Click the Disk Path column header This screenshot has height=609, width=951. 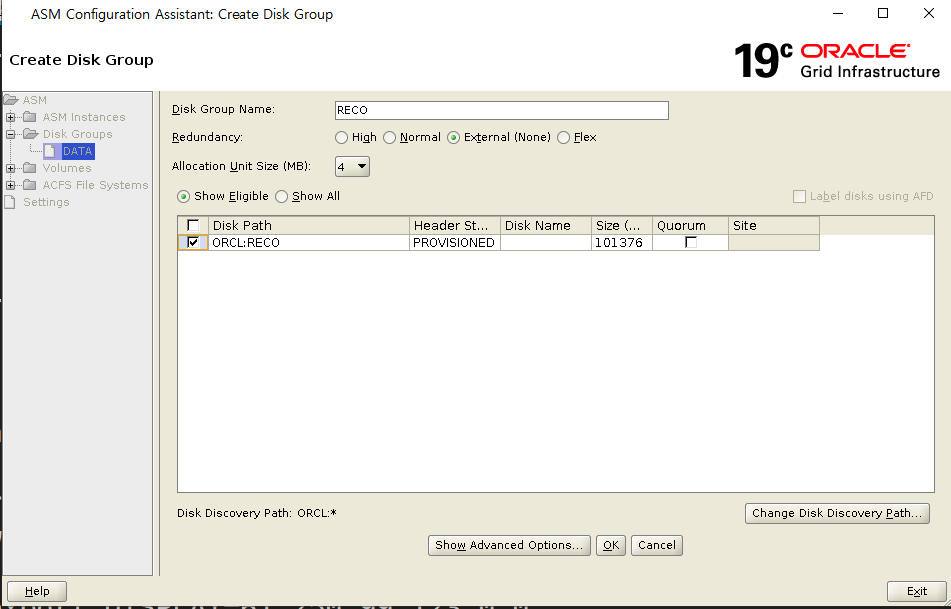tap(309, 226)
